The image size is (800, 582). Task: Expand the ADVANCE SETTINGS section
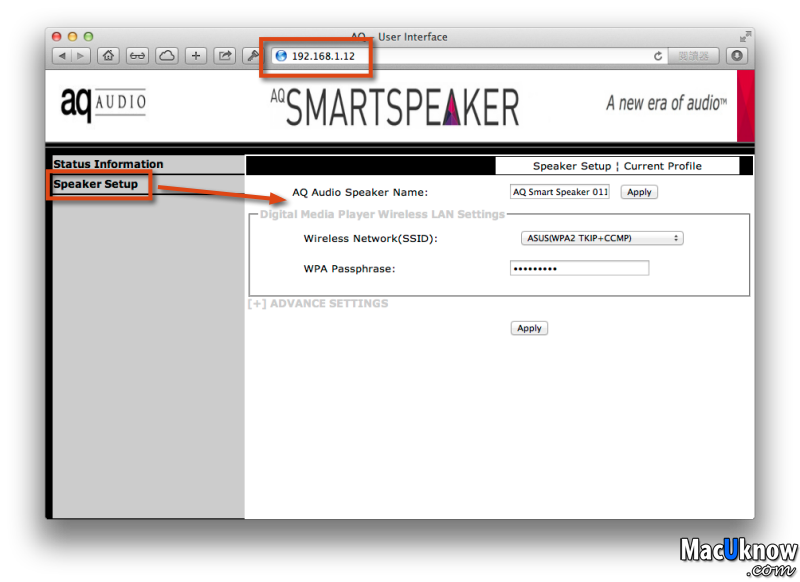pyautogui.click(x=318, y=303)
